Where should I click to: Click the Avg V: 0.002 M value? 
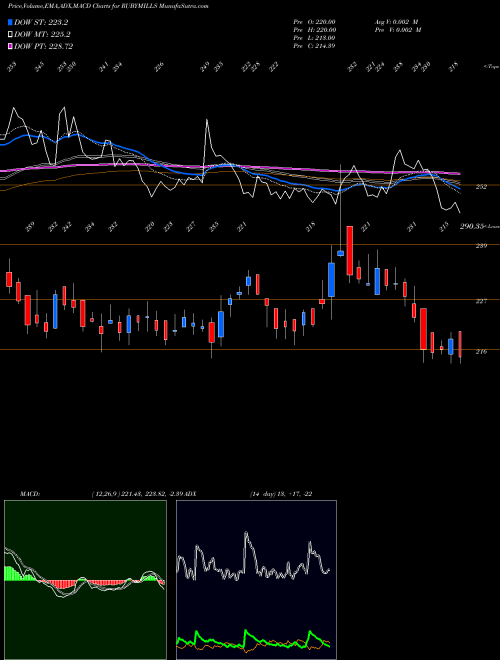396,21
